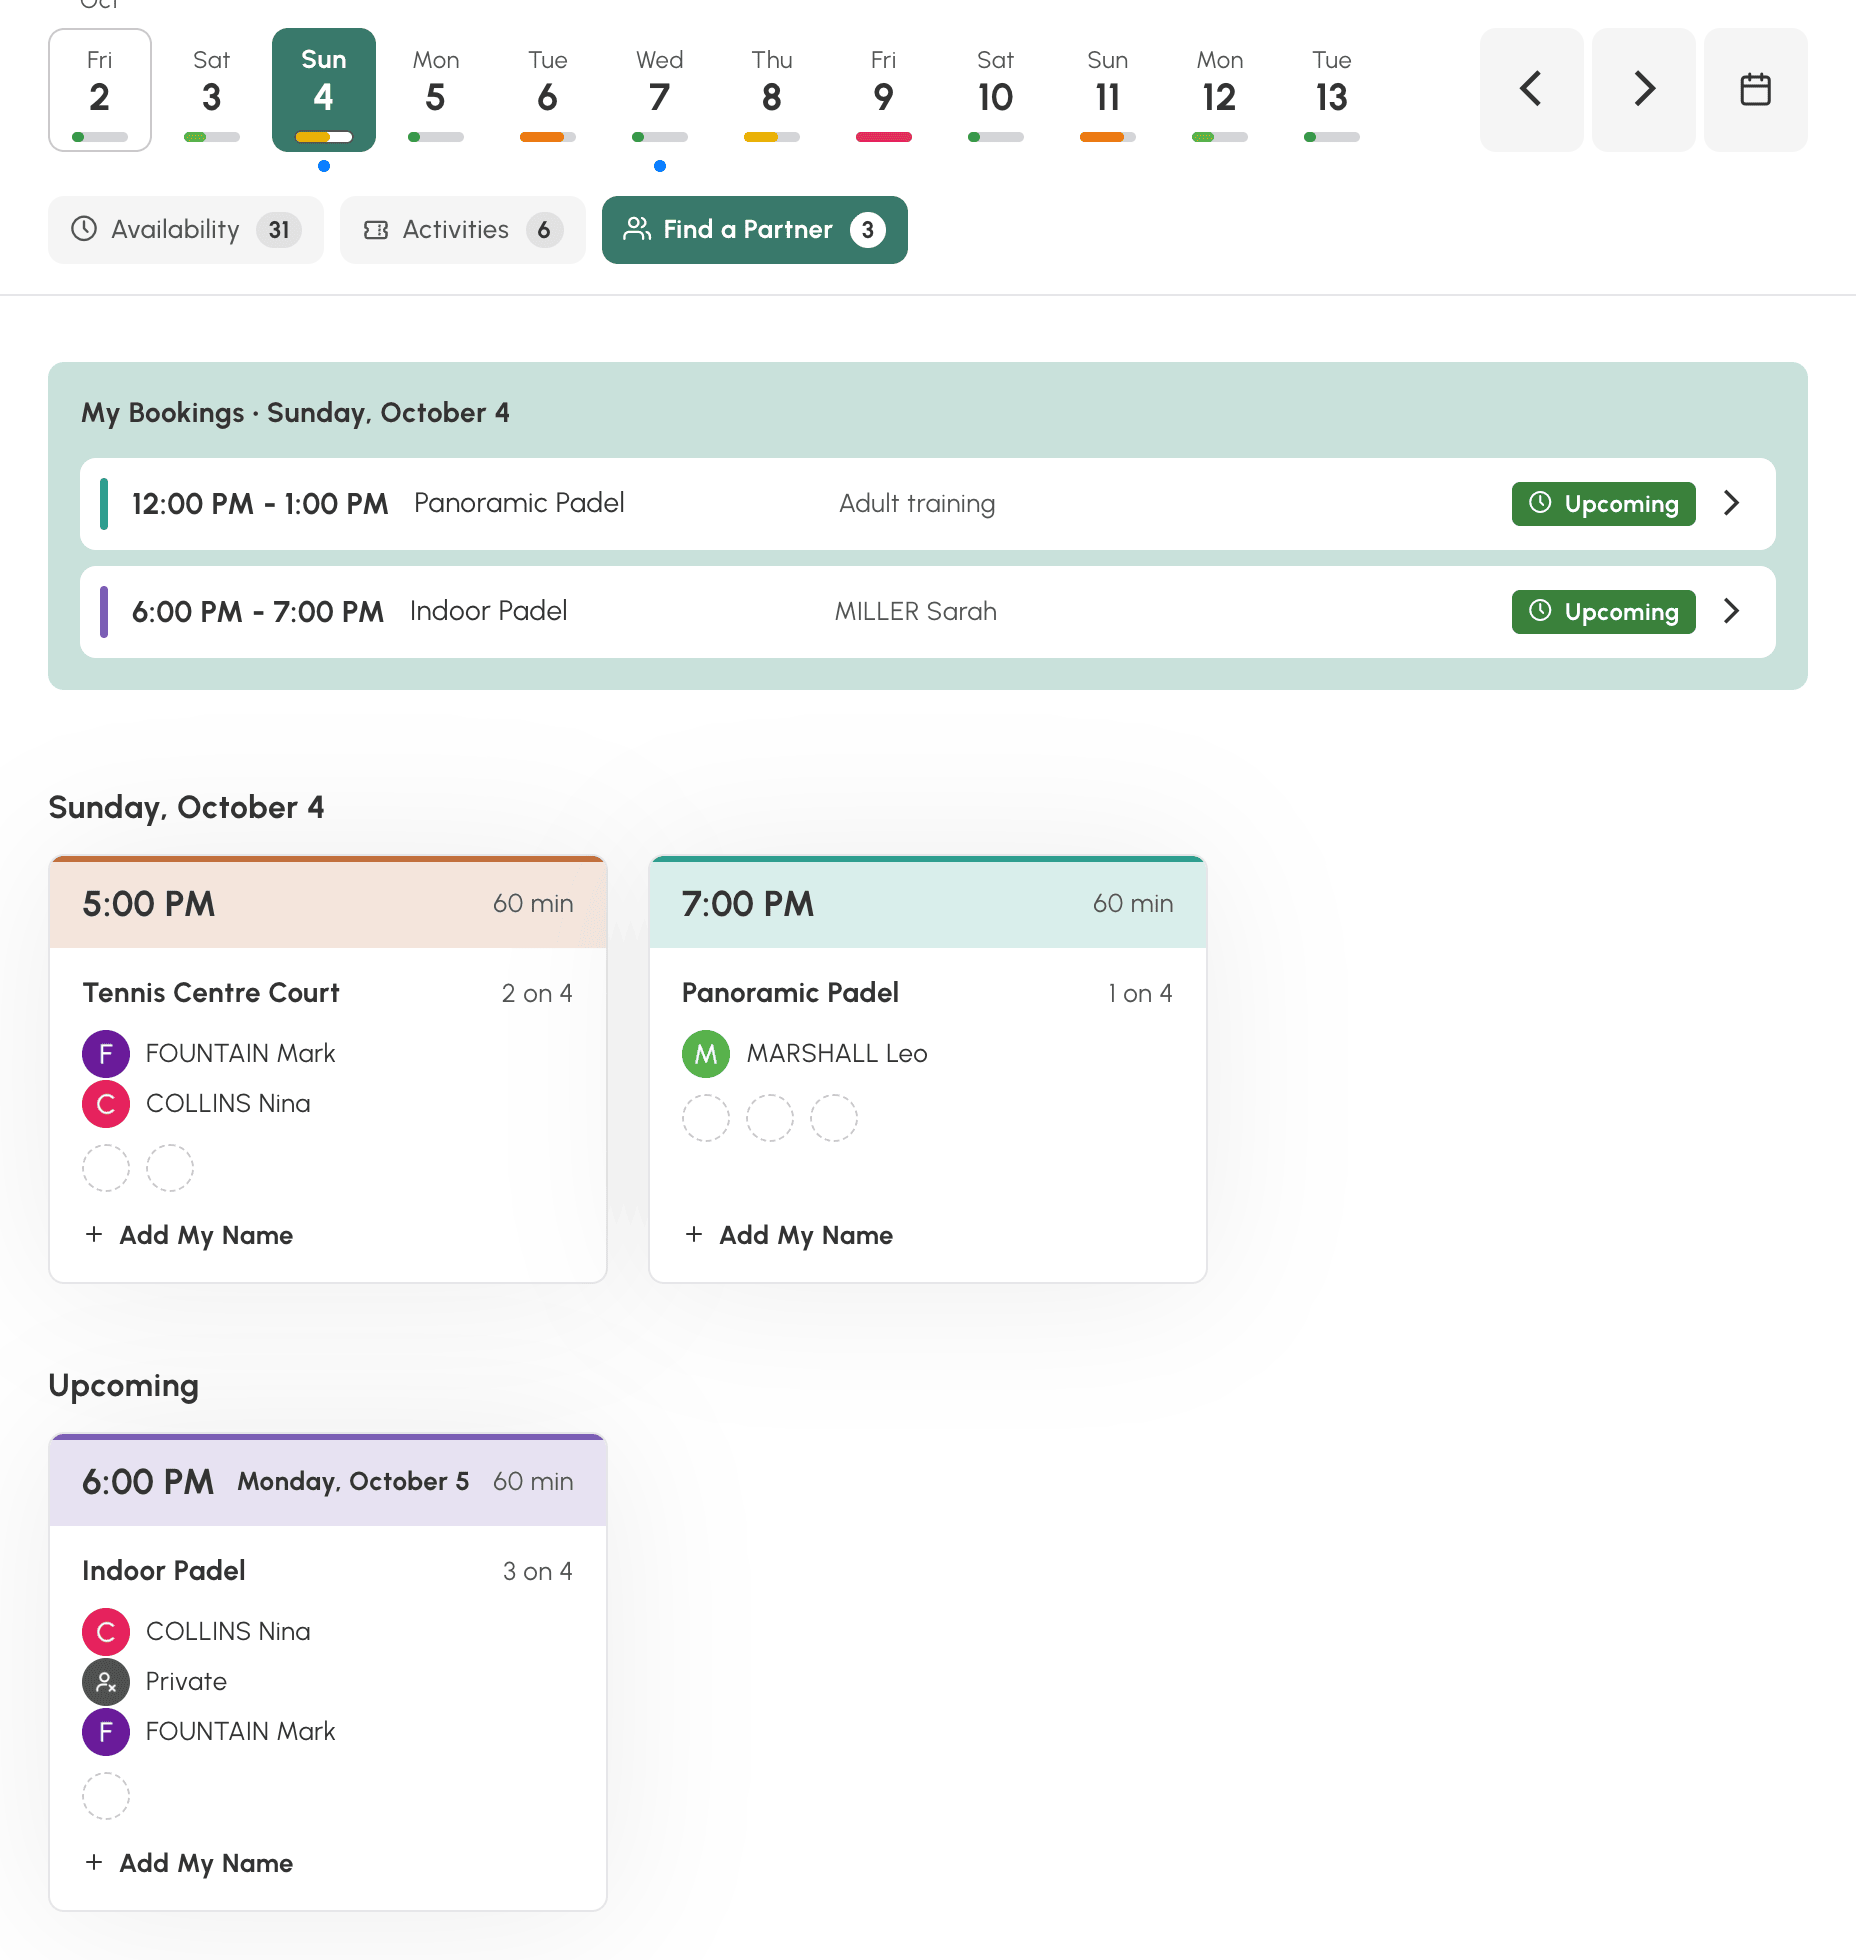The height and width of the screenshot is (1960, 1856).
Task: Open the Availability tab
Action: 186,230
